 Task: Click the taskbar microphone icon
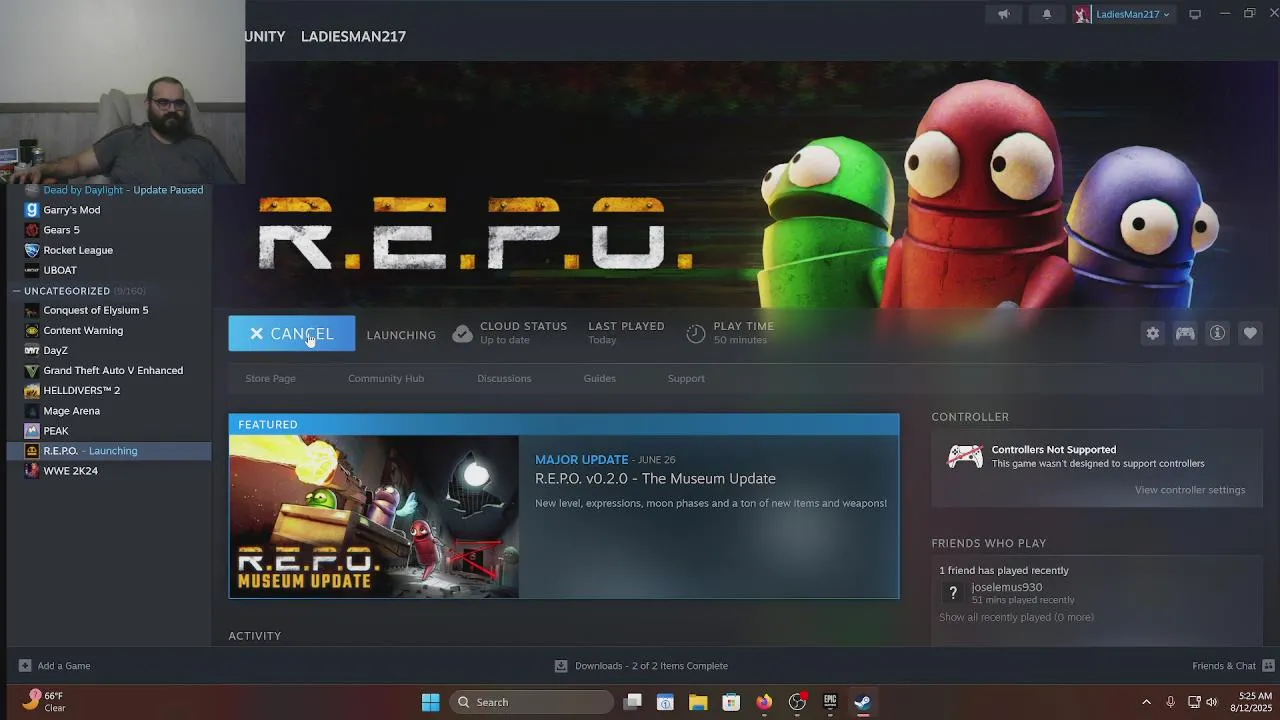point(1170,702)
